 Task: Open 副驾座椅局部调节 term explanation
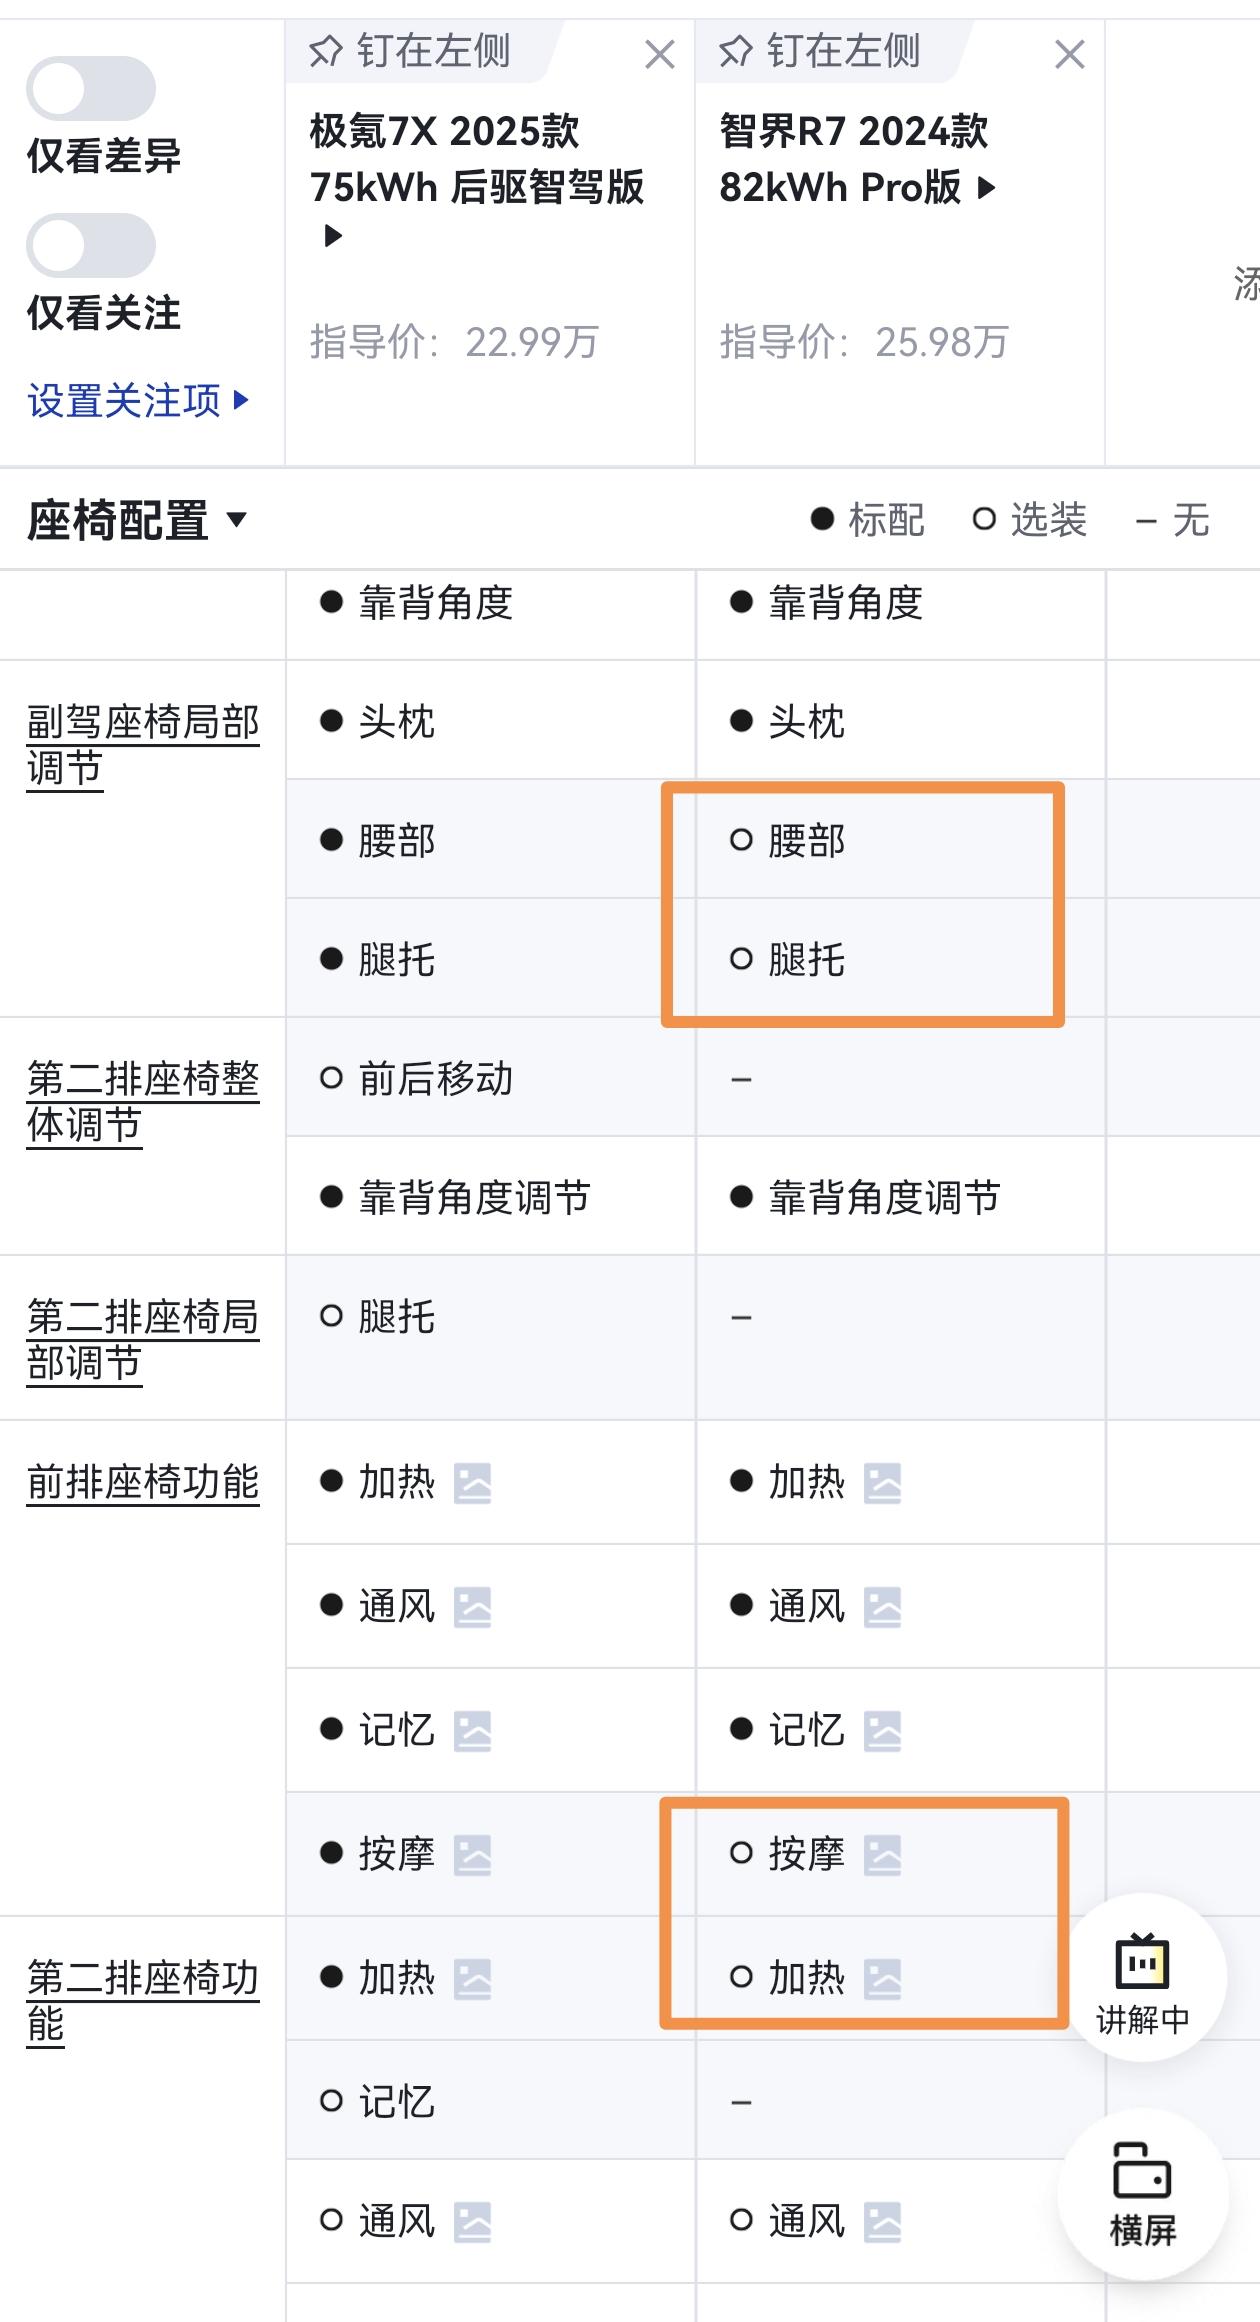[143, 746]
